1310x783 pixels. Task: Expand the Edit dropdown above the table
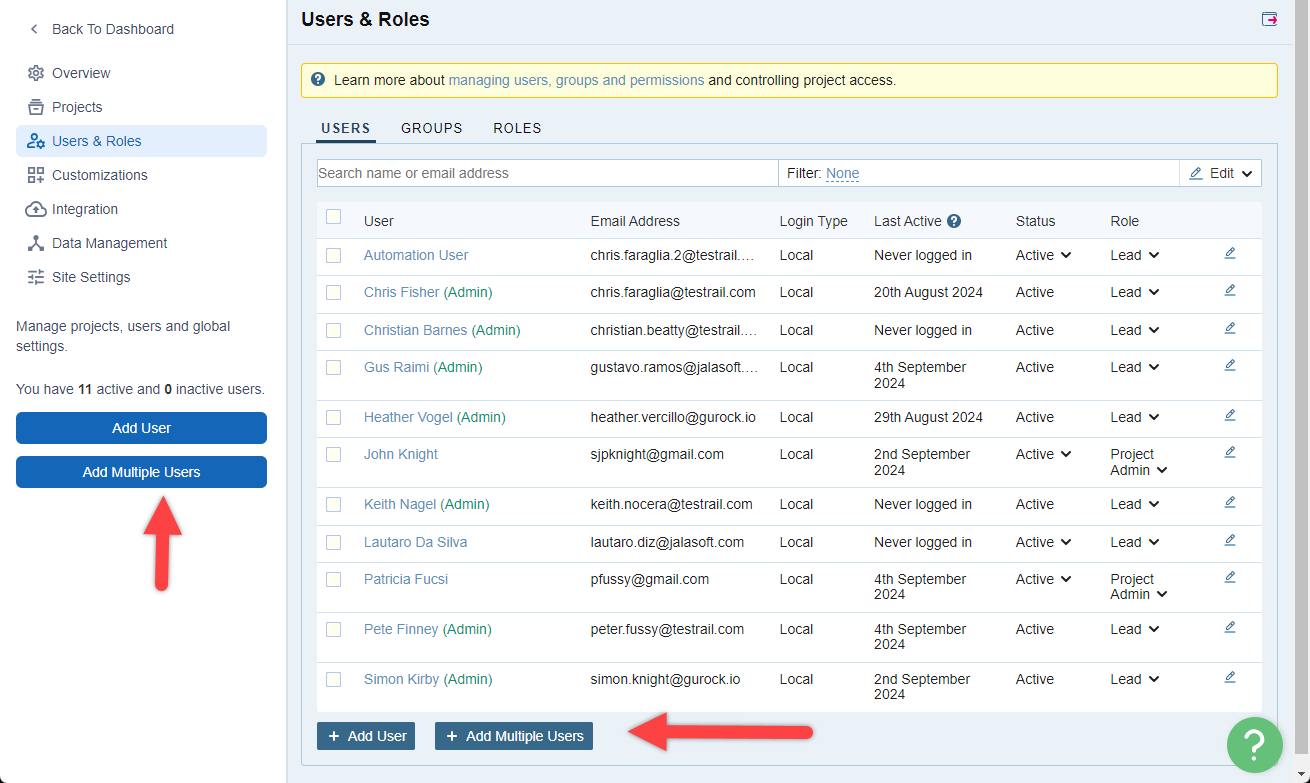1221,173
